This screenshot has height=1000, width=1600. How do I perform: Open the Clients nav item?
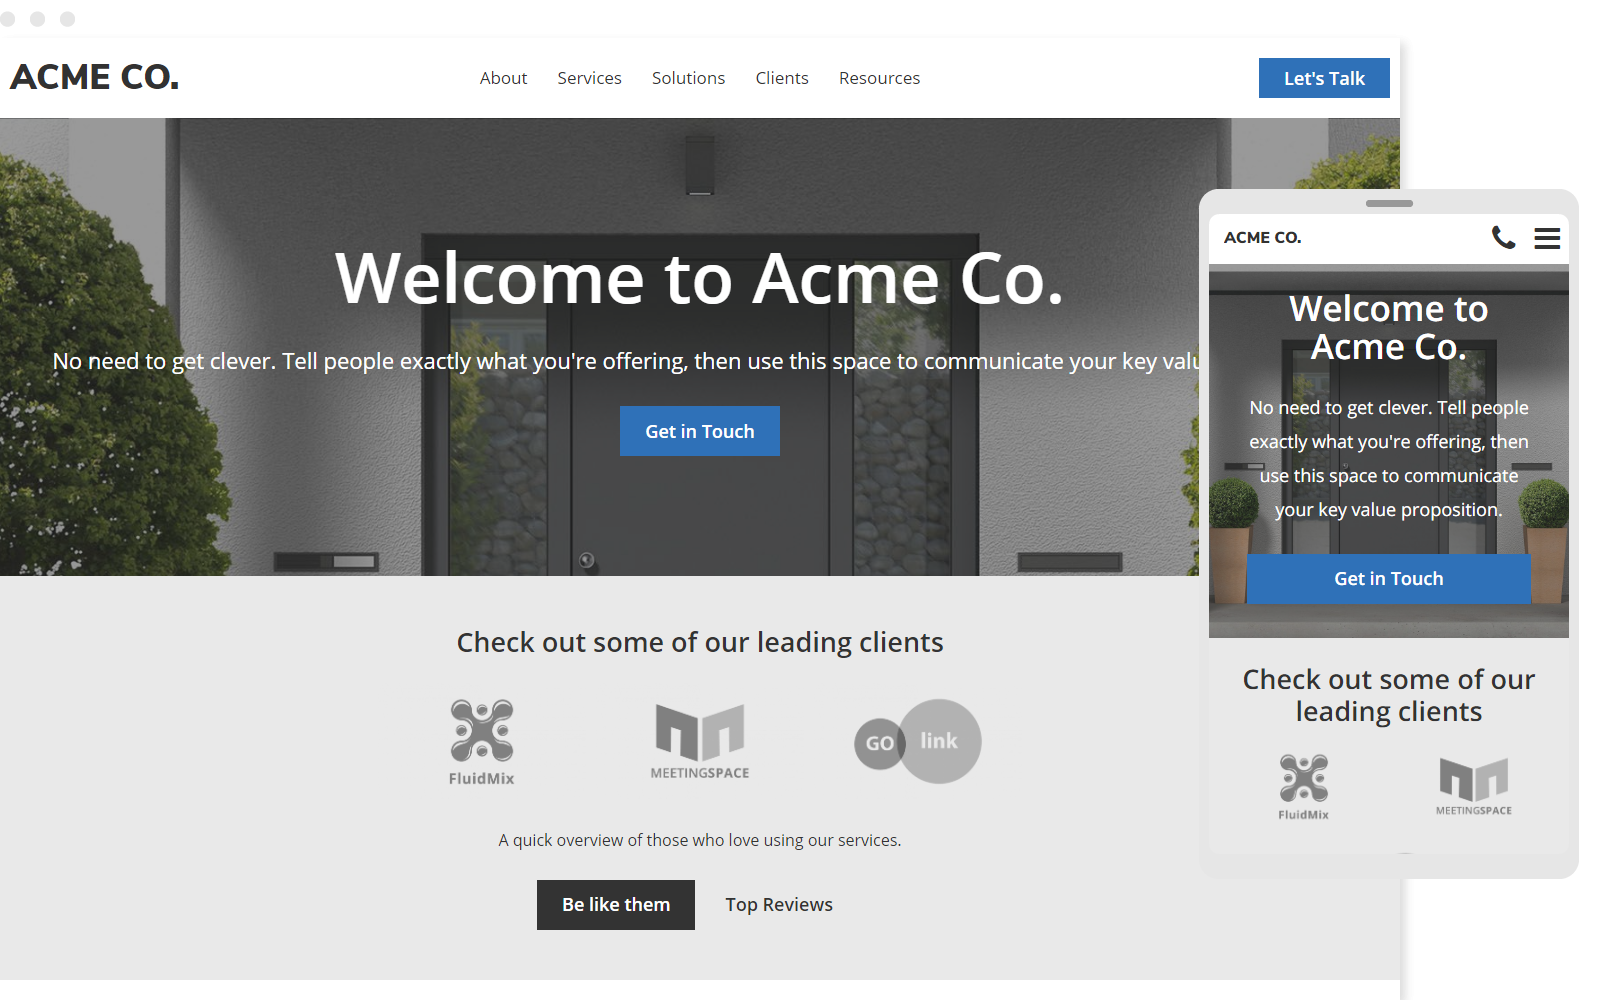[x=782, y=78]
